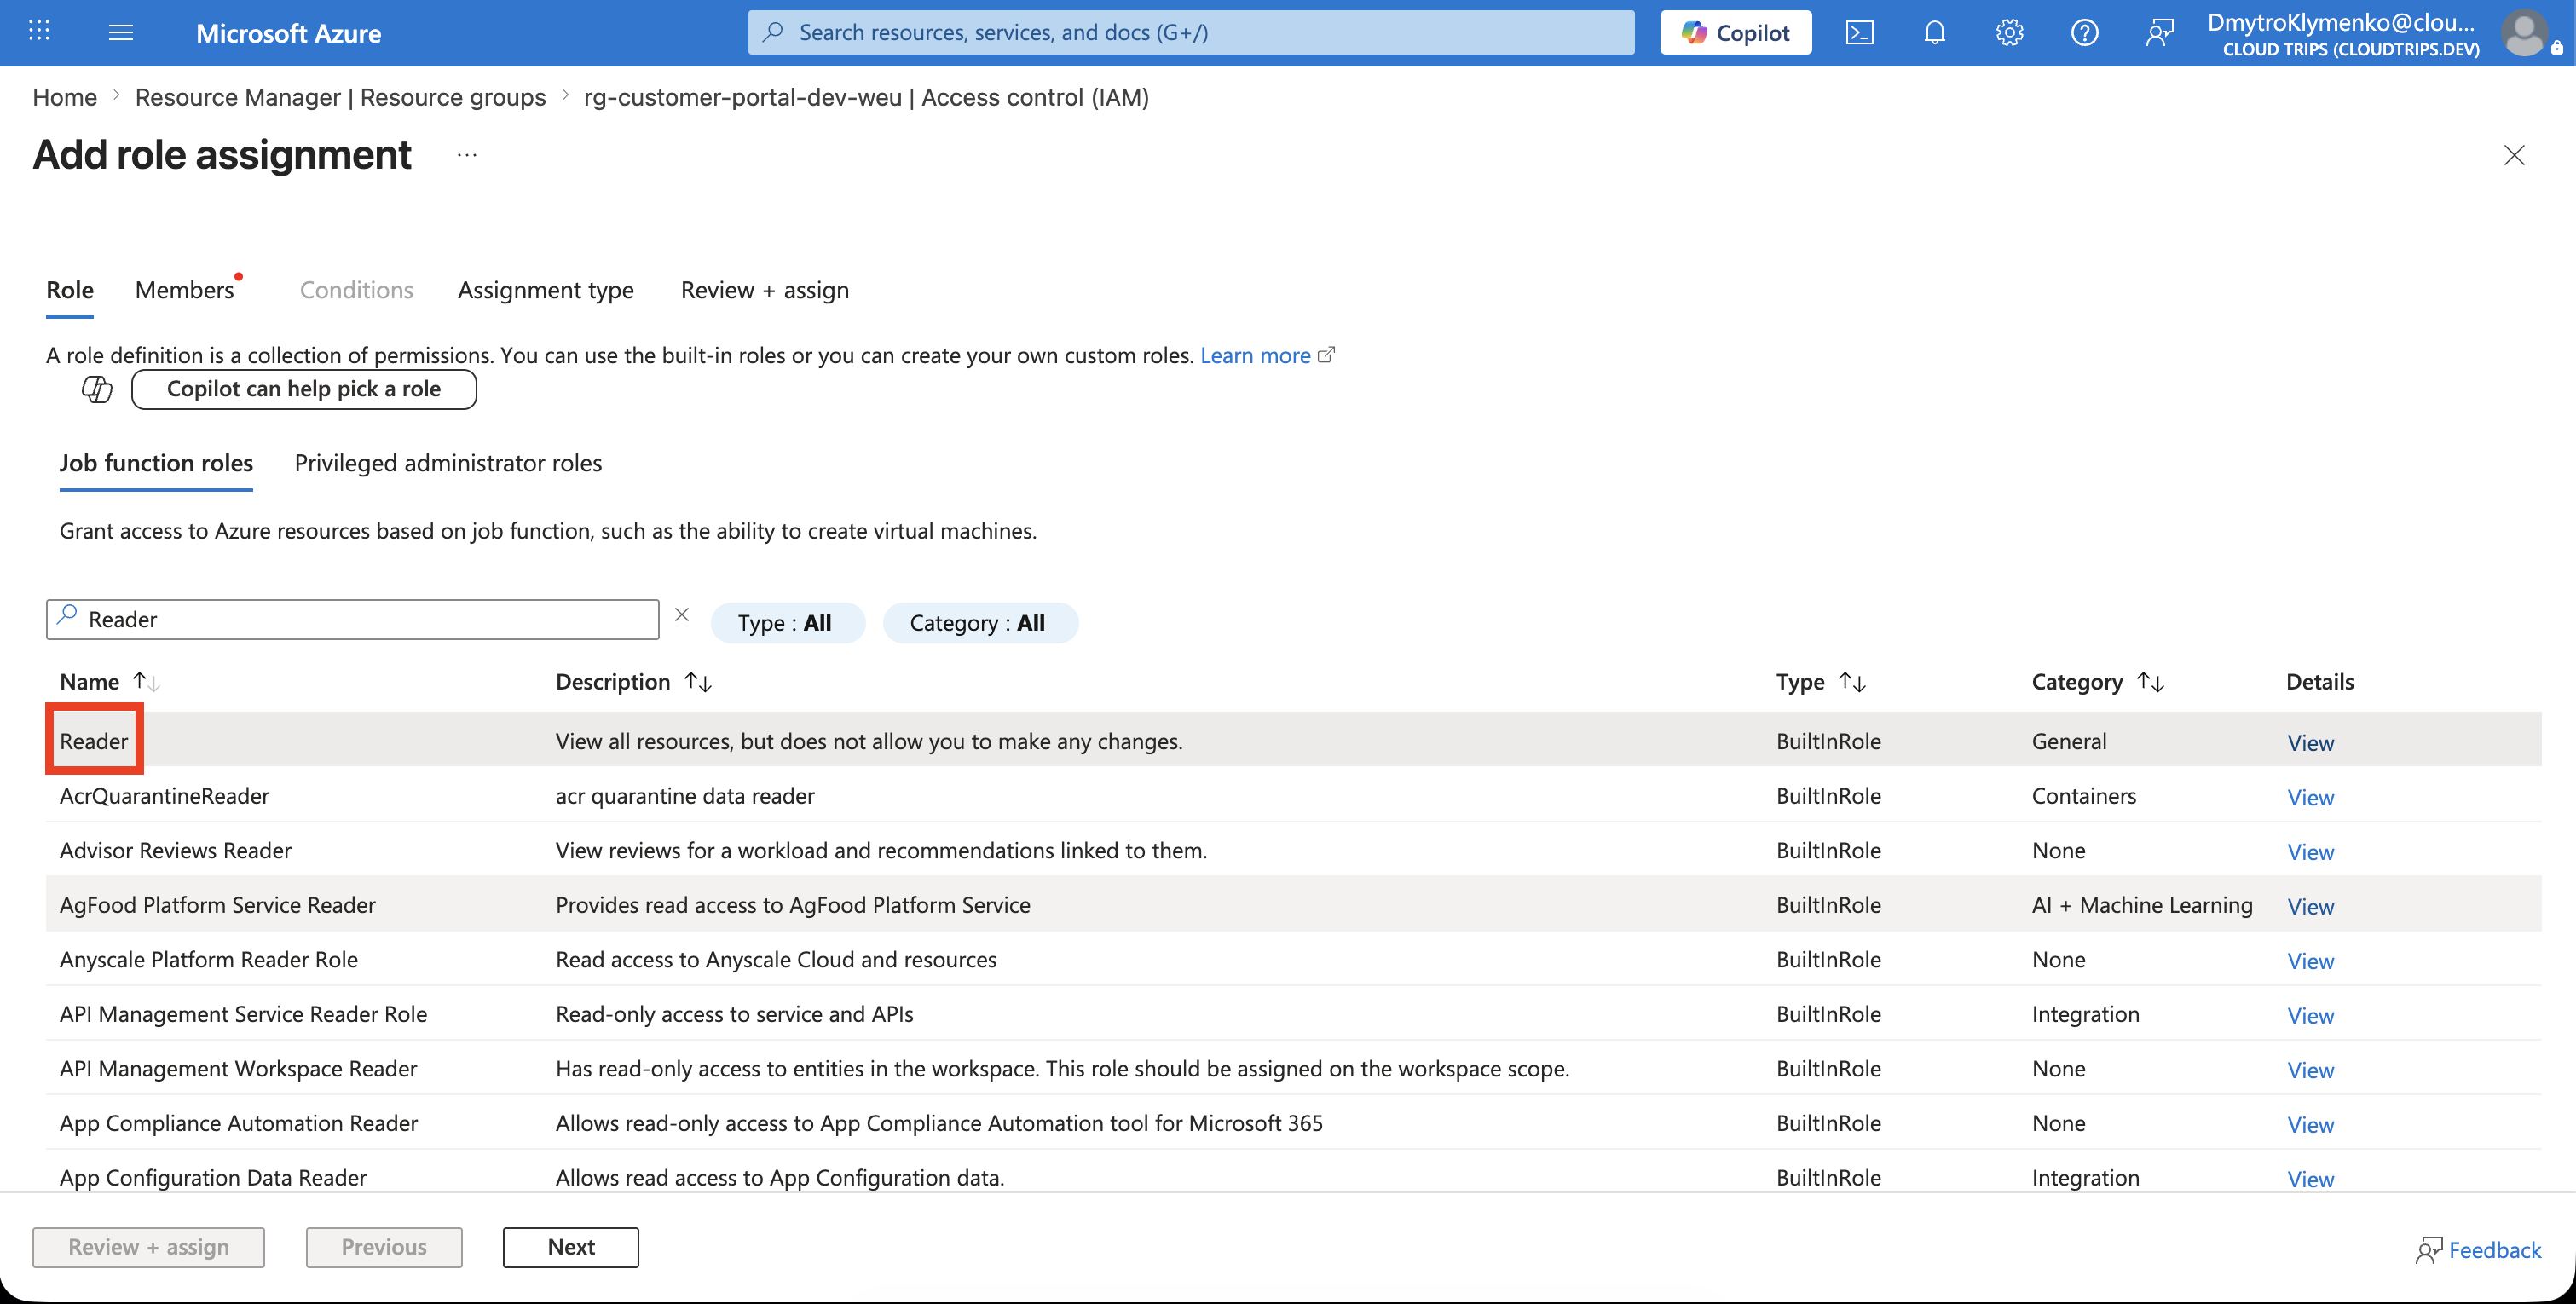Open Resource Manager | Resource groups breadcrumb
The image size is (2576, 1304).
pyautogui.click(x=340, y=97)
